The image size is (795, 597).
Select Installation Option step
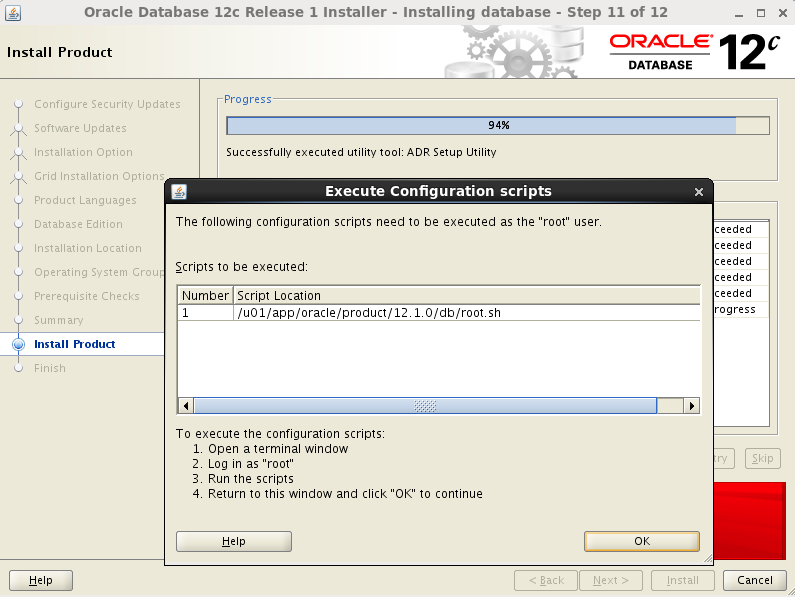83,152
